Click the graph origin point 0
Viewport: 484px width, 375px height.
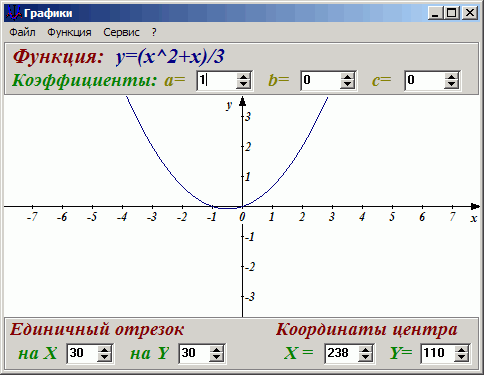242,207
